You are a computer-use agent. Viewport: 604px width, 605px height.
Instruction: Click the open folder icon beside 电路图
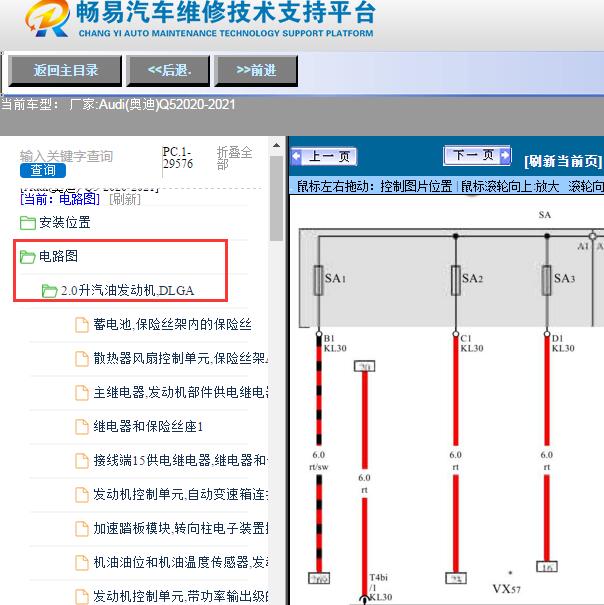28,257
